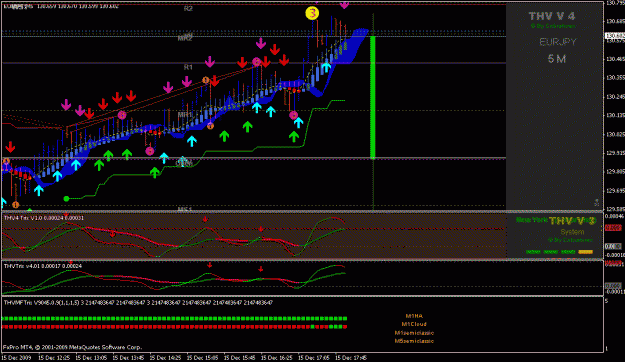The height and width of the screenshot is (362, 625).
Task: Select 15 Dec 15:05 on the time axis
Action: [202, 358]
